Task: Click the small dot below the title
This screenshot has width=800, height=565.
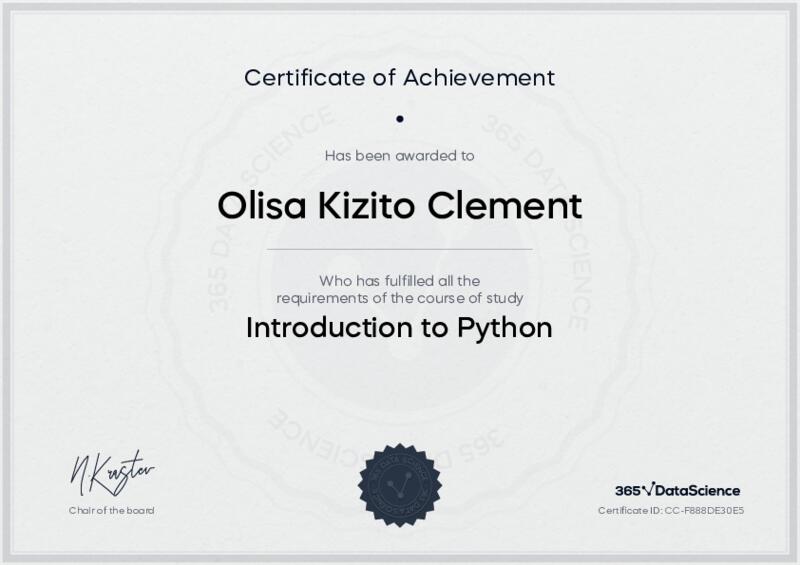Action: [x=399, y=118]
